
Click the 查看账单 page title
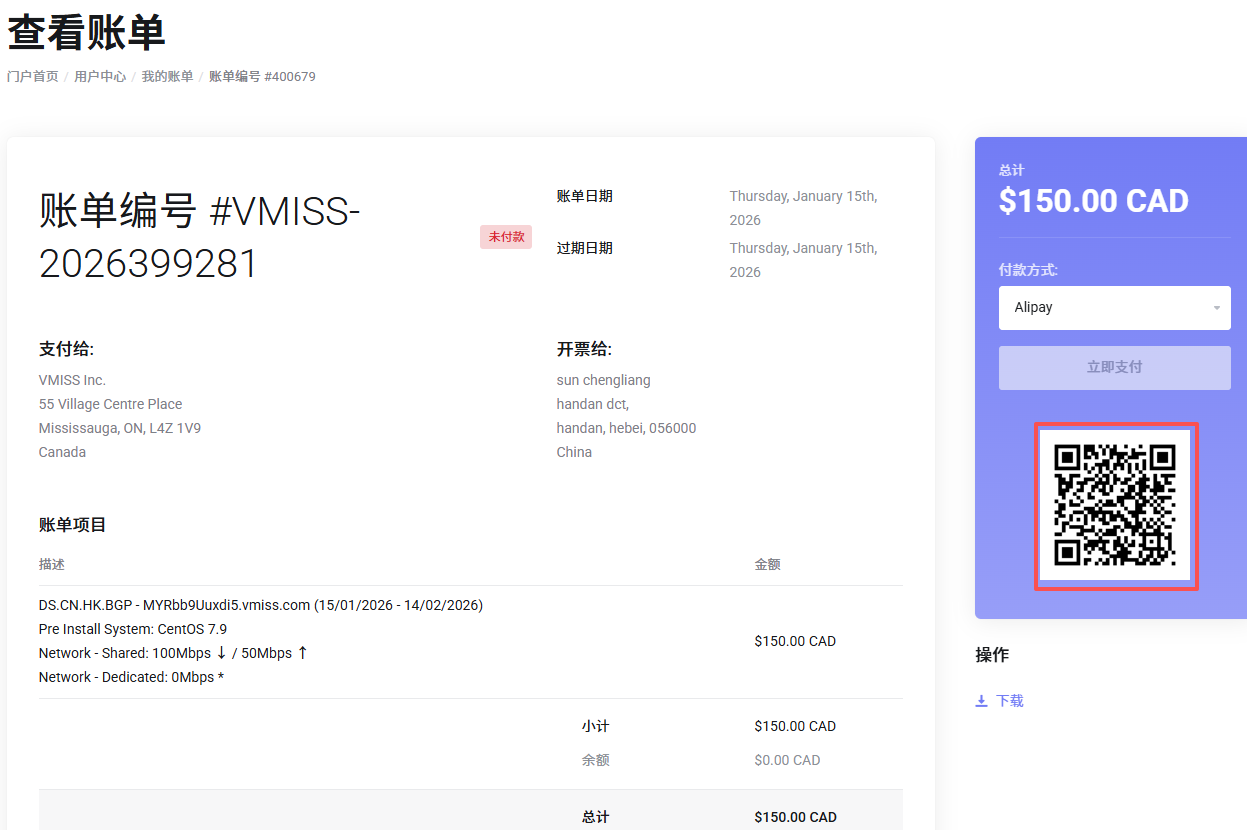86,33
